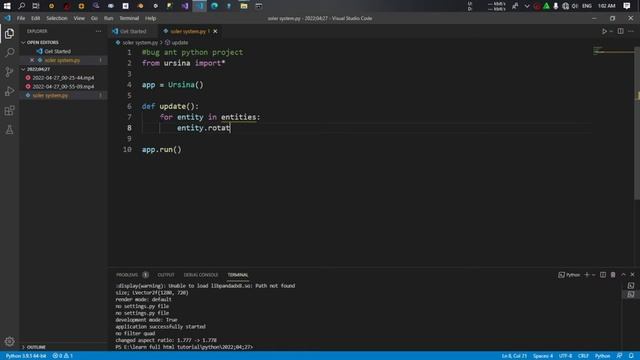640x360 pixels.
Task: Open the Run menu
Action: (x=108, y=18)
